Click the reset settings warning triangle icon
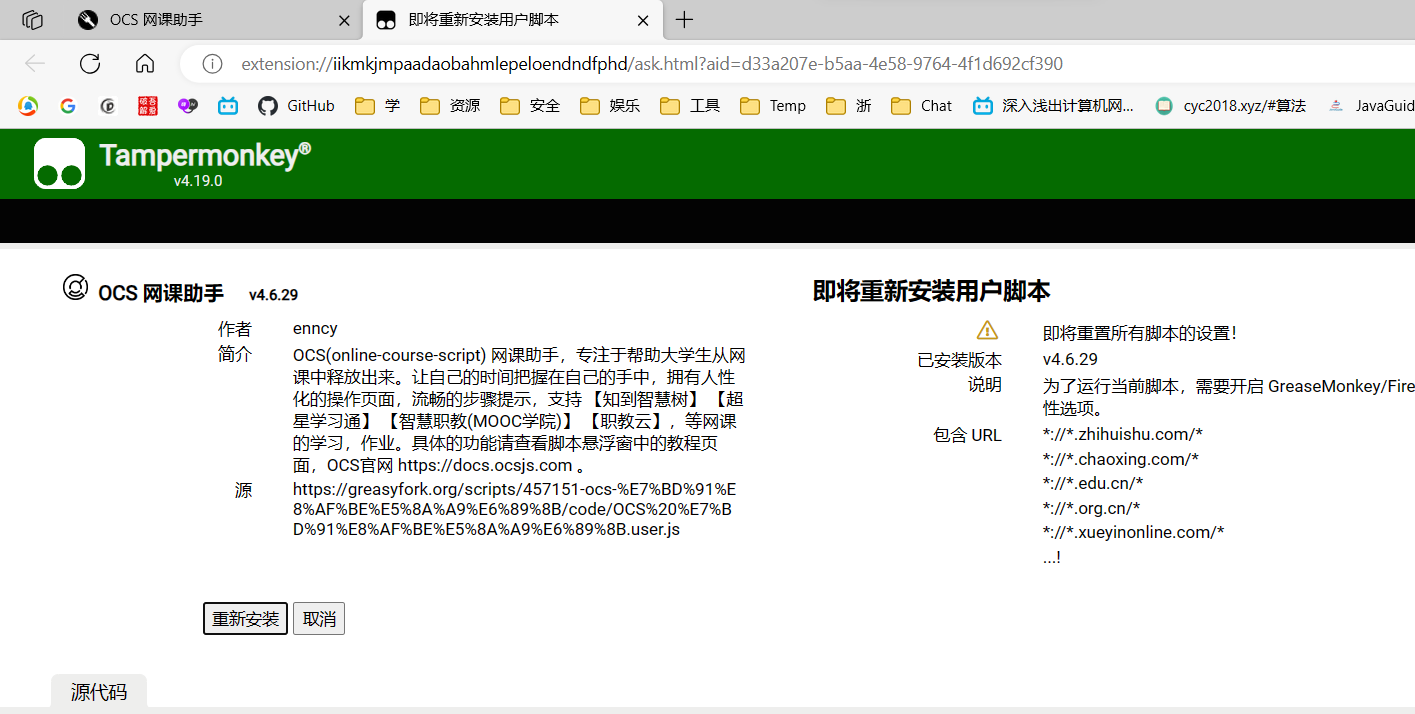The image size is (1415, 714). [x=987, y=330]
